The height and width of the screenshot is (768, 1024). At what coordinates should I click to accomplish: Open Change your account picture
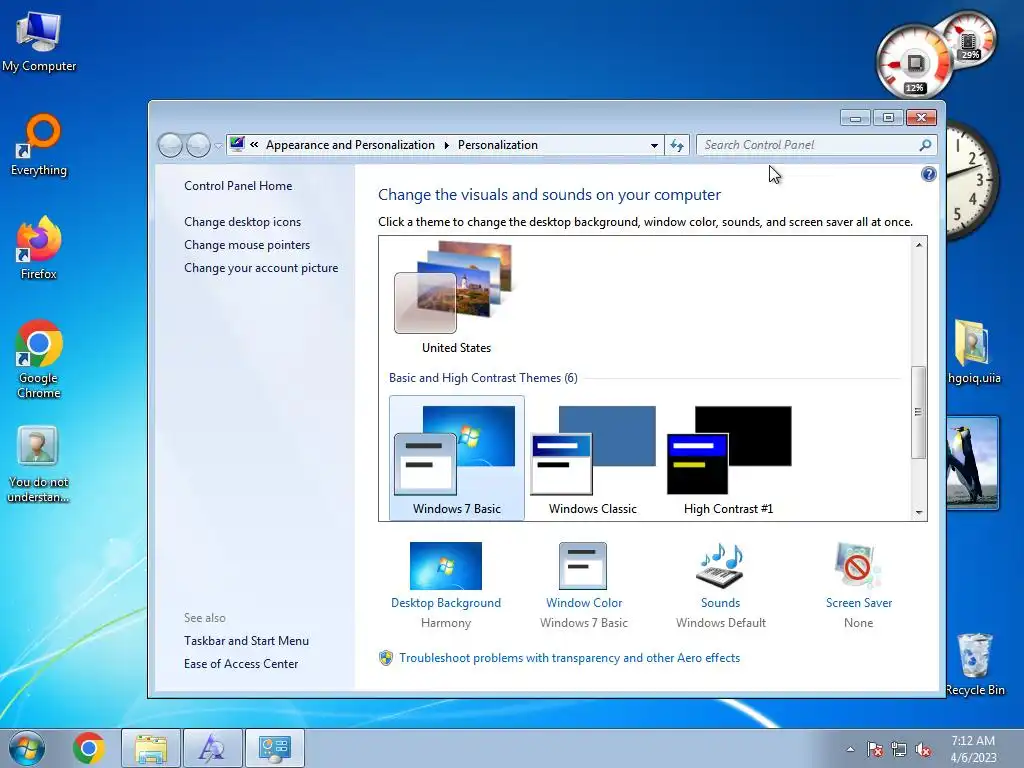[x=261, y=268]
